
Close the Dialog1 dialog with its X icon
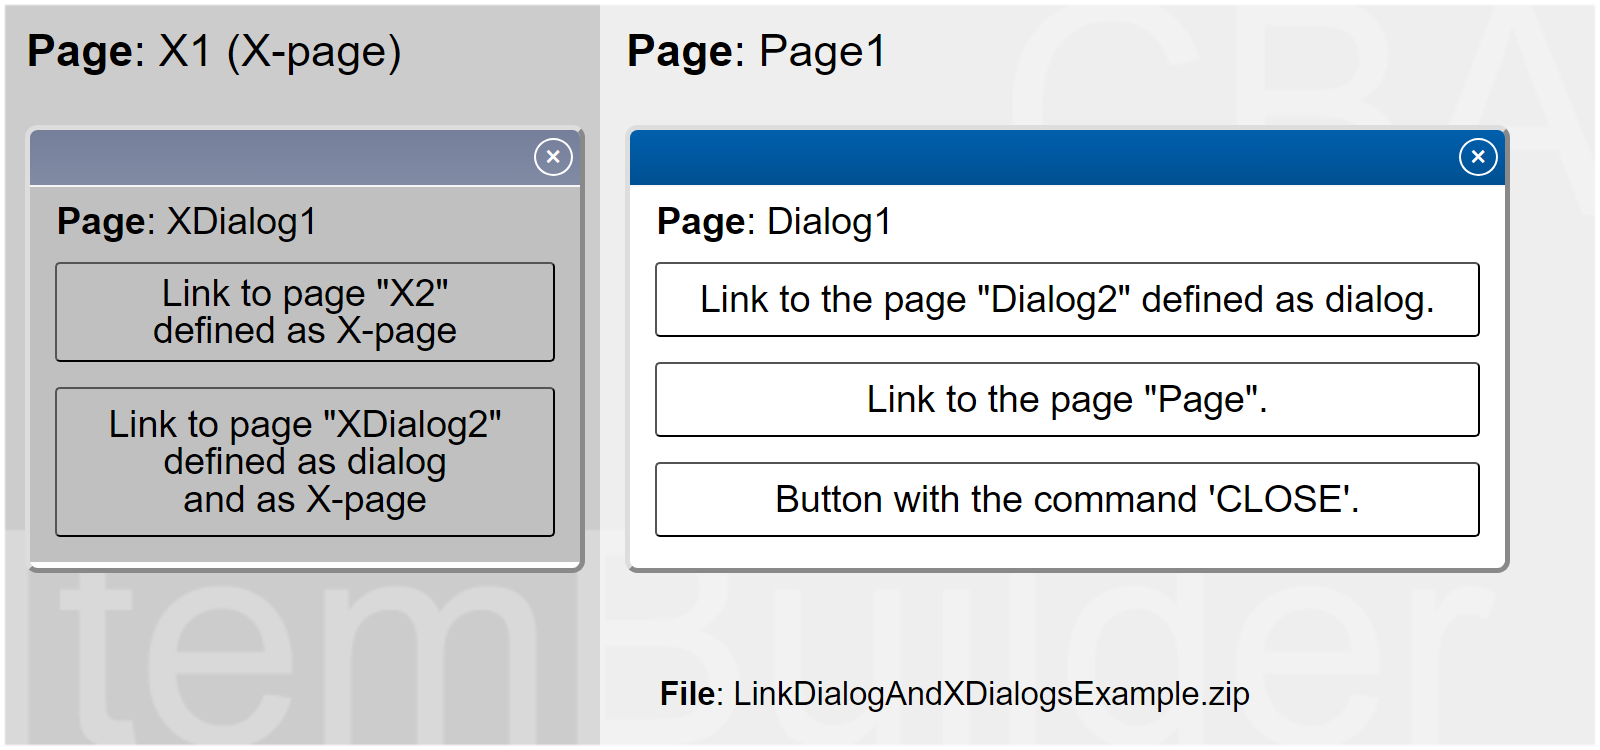coord(1477,157)
